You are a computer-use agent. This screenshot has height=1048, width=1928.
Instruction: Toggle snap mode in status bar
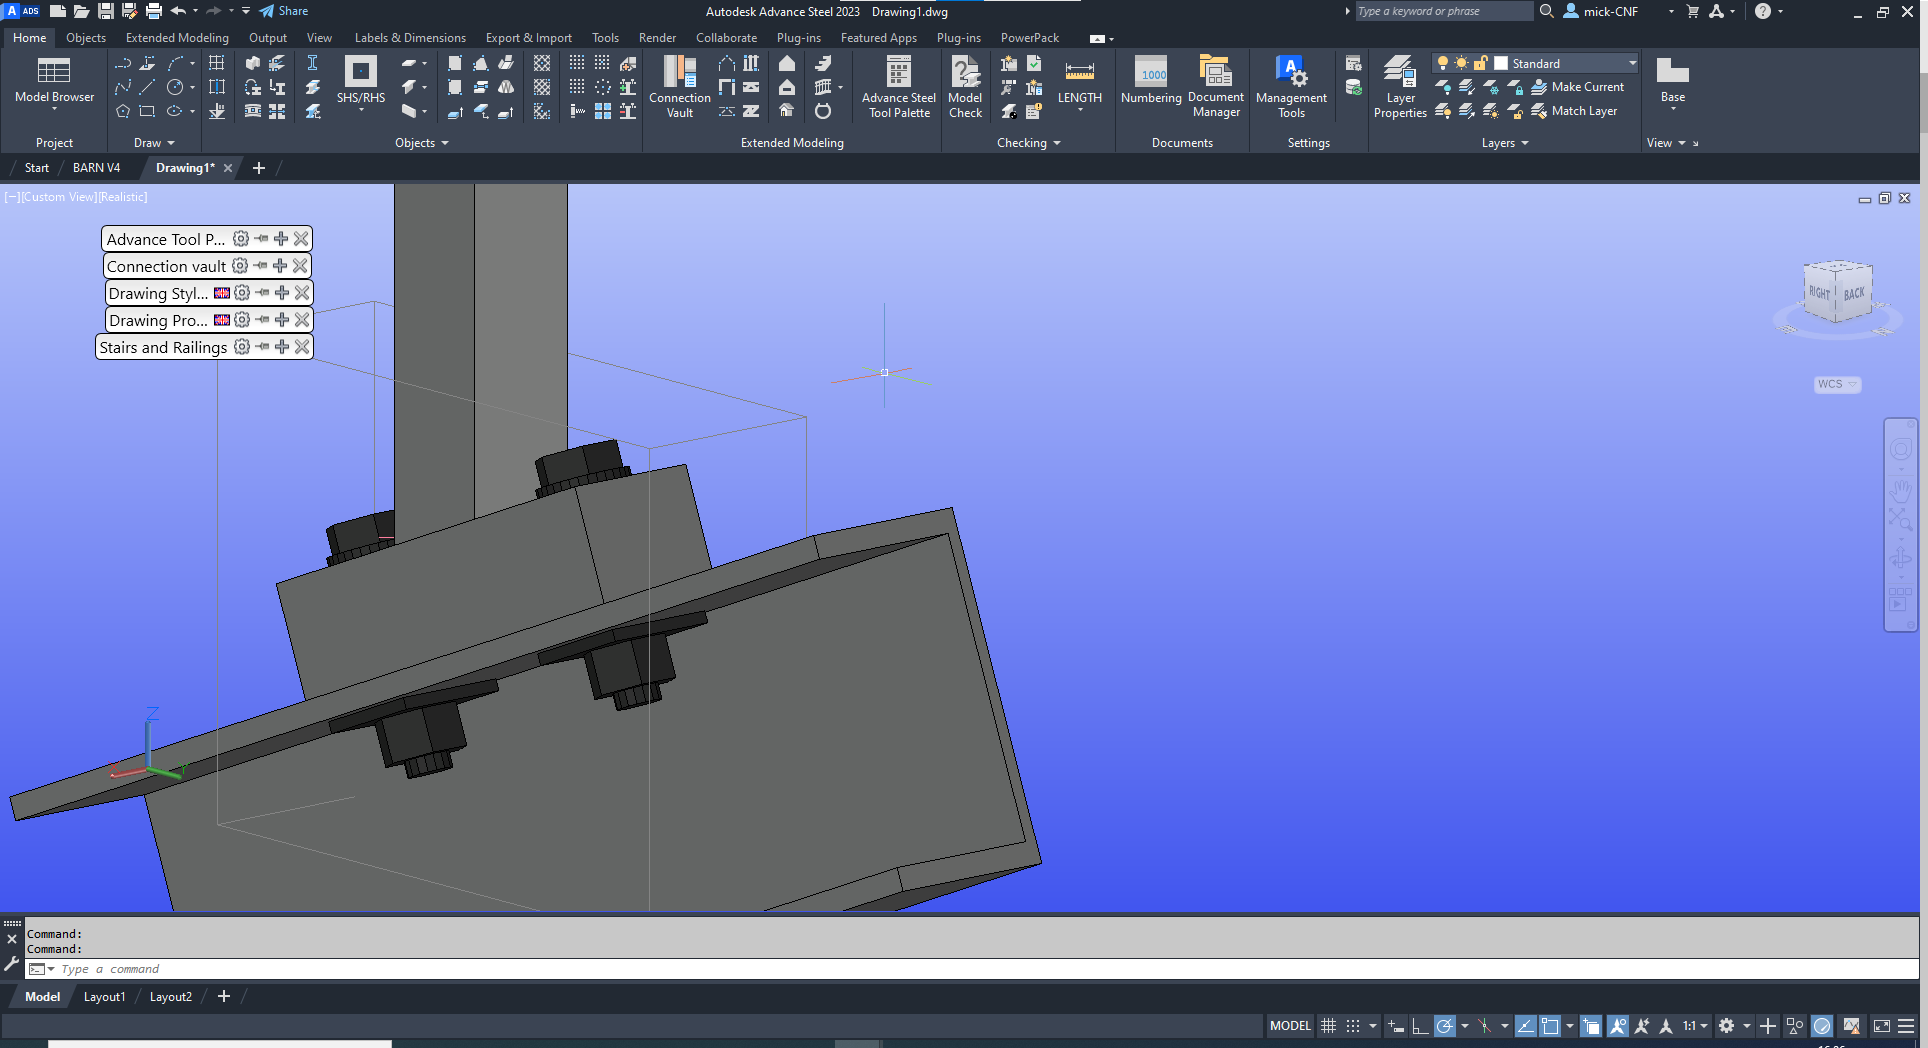(x=1351, y=1026)
